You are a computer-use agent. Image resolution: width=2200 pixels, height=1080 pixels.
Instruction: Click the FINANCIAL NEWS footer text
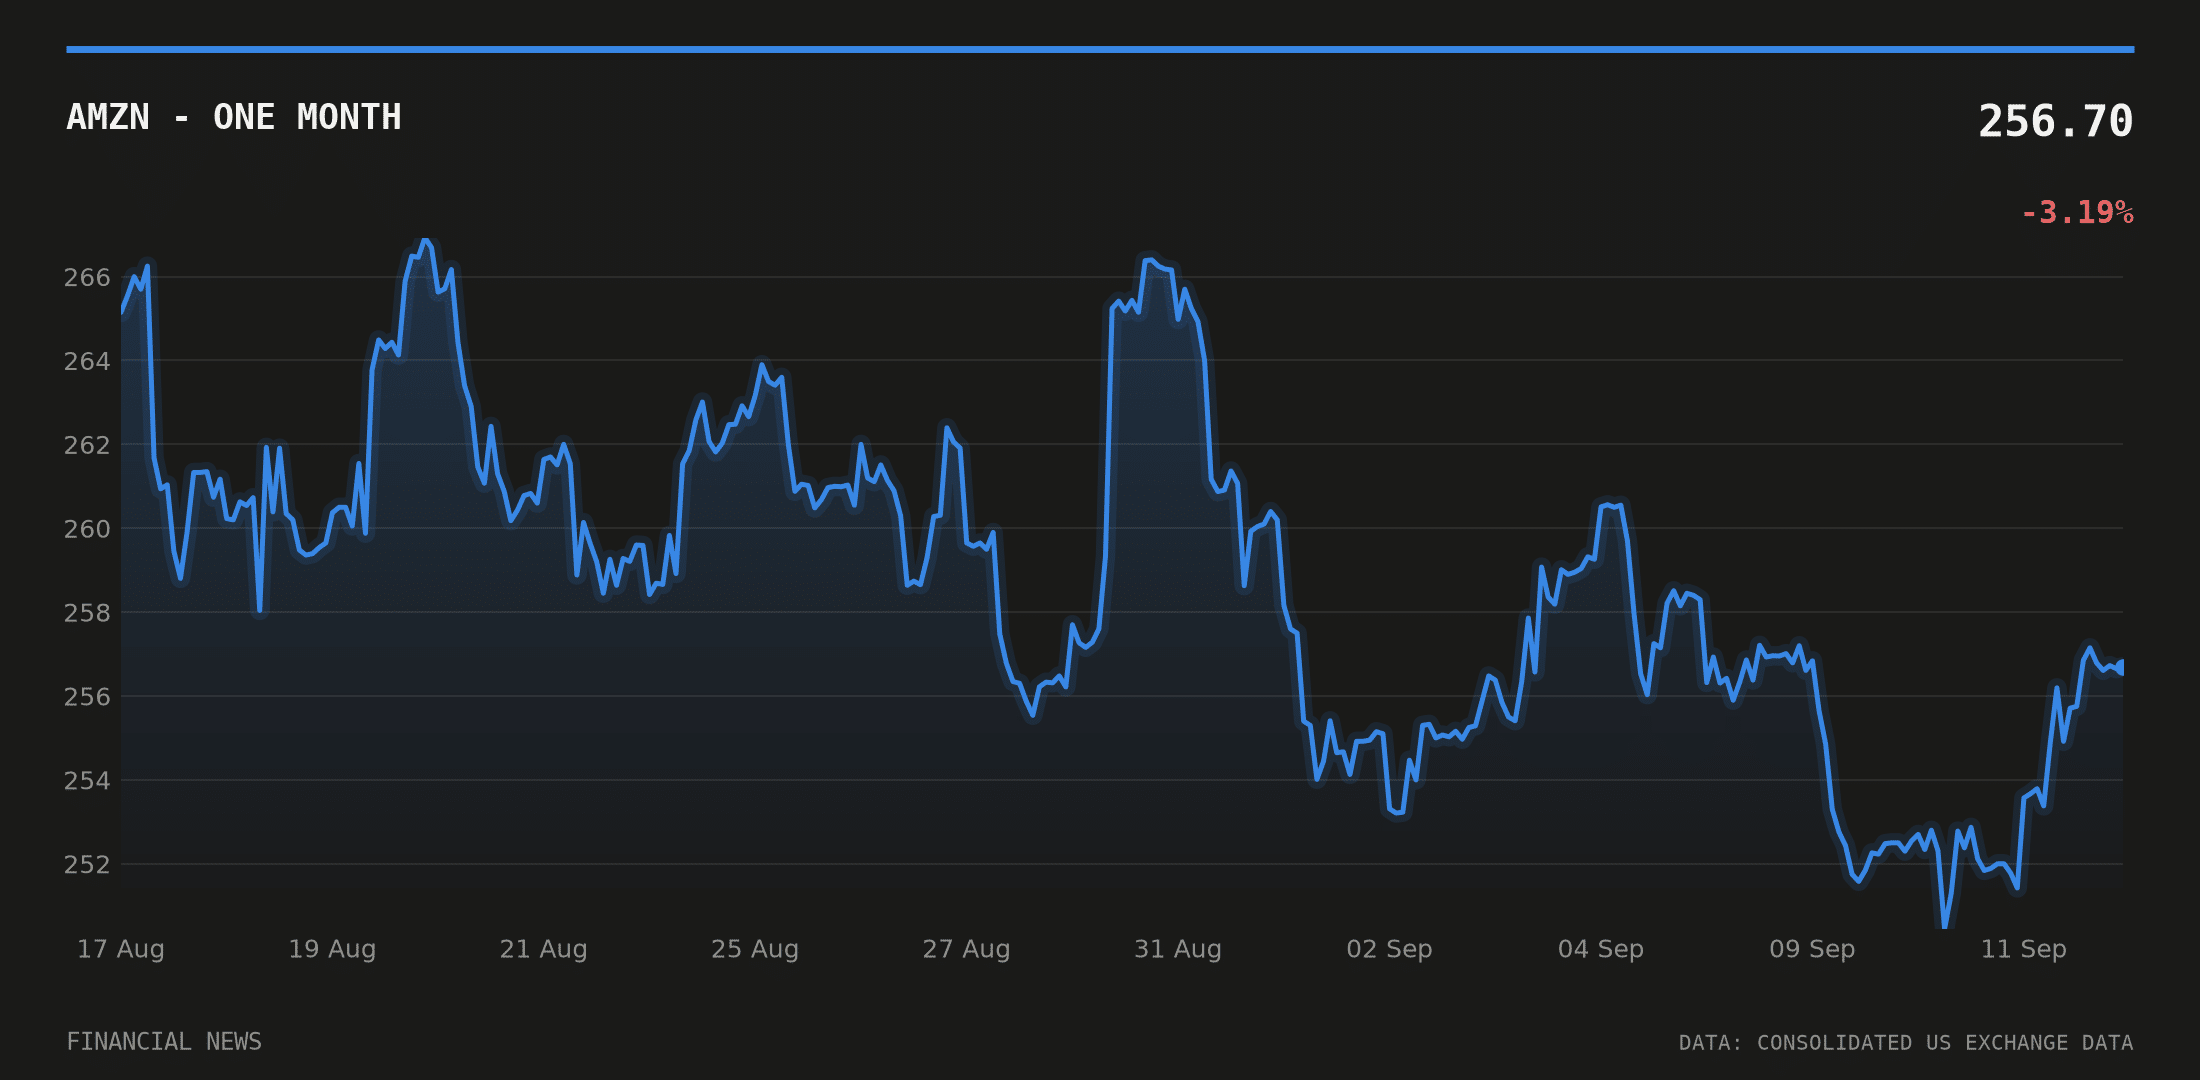[x=164, y=1042]
